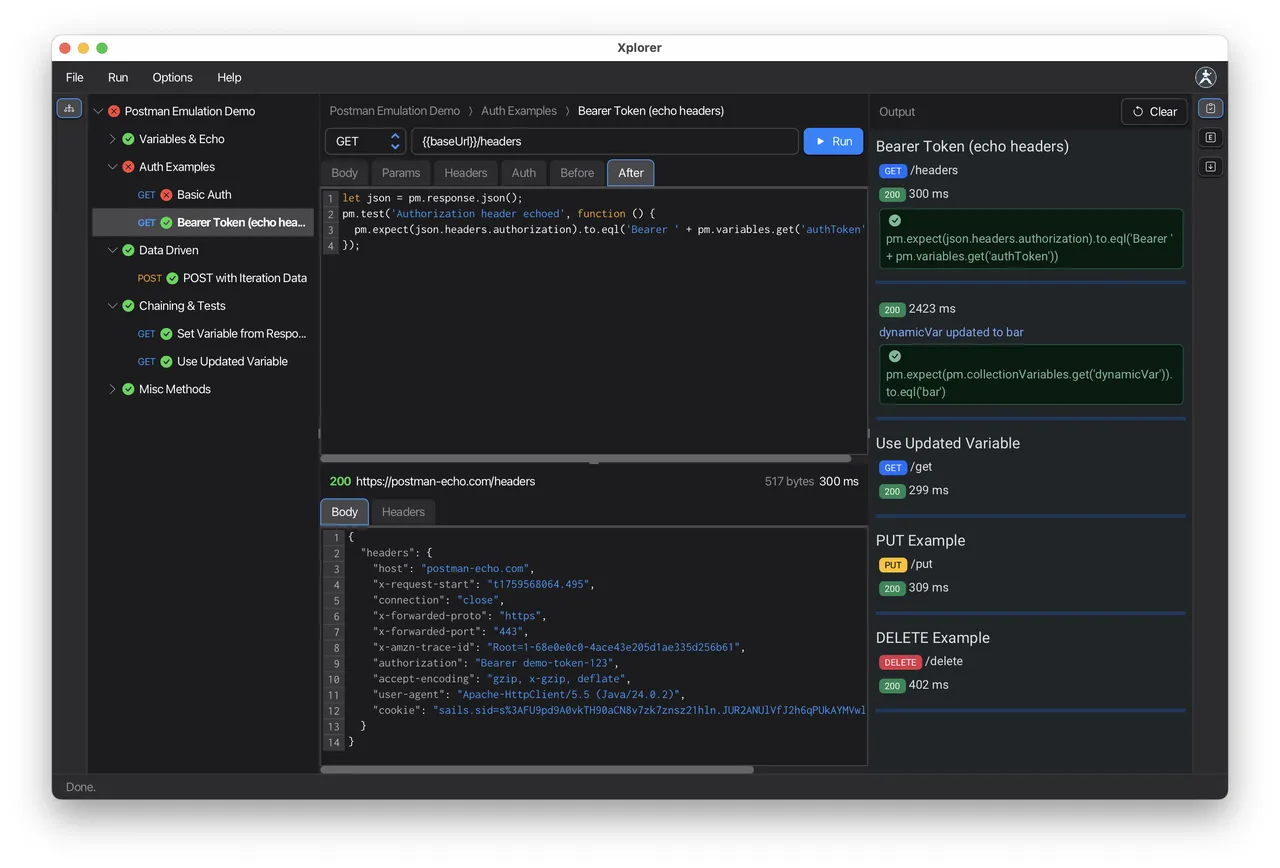1280x868 pixels.
Task: Click the 200 badge beside 402 ms
Action: click(892, 686)
